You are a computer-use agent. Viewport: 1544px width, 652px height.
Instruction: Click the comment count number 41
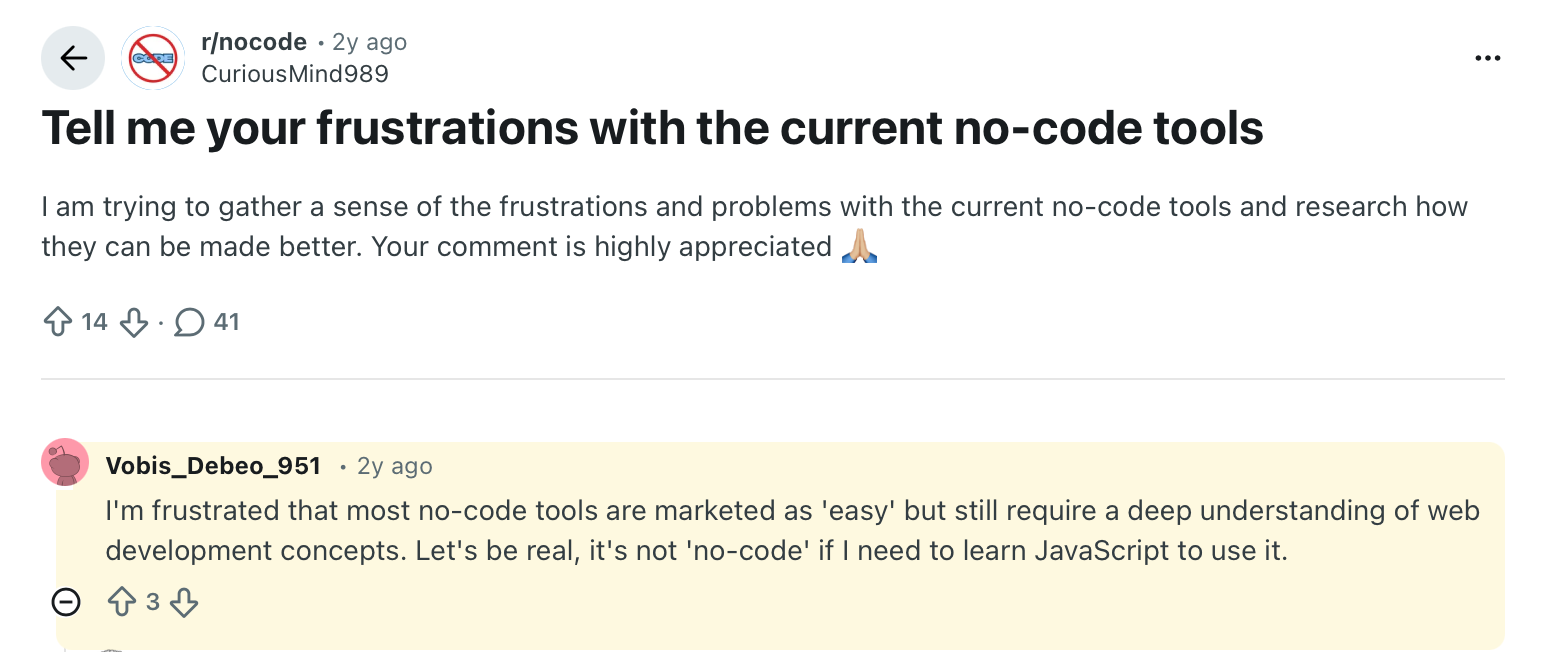[227, 322]
